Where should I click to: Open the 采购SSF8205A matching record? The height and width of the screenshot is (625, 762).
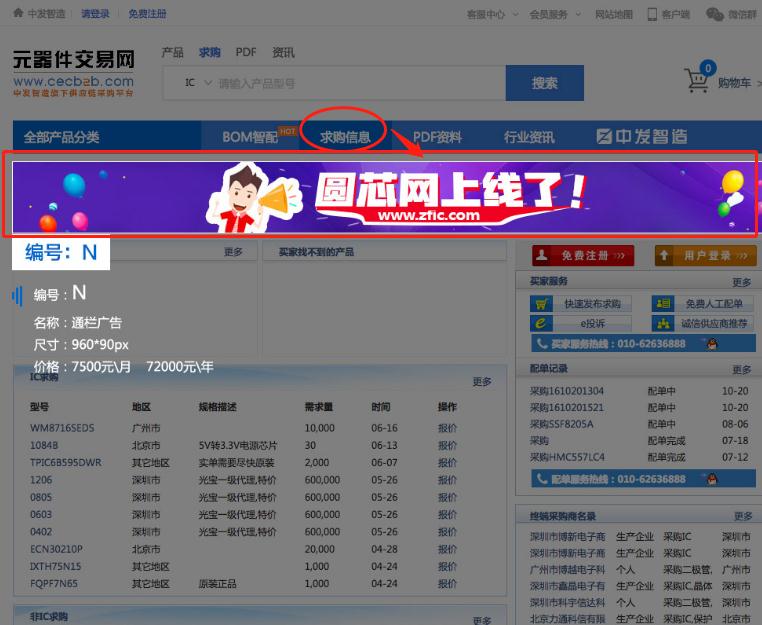tap(561, 424)
